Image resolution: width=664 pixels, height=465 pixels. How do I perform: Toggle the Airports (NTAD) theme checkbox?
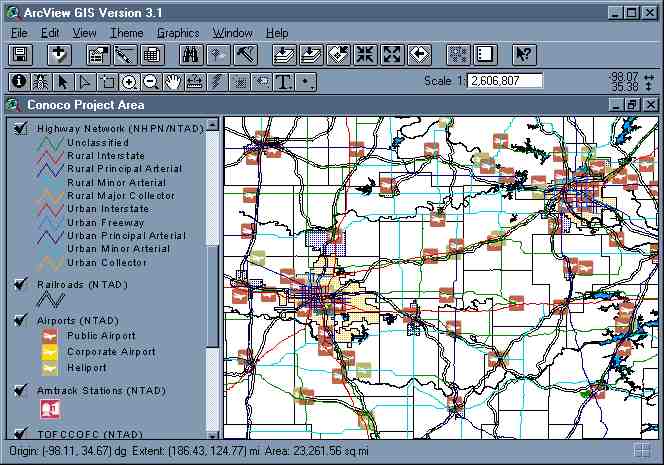tap(20, 320)
